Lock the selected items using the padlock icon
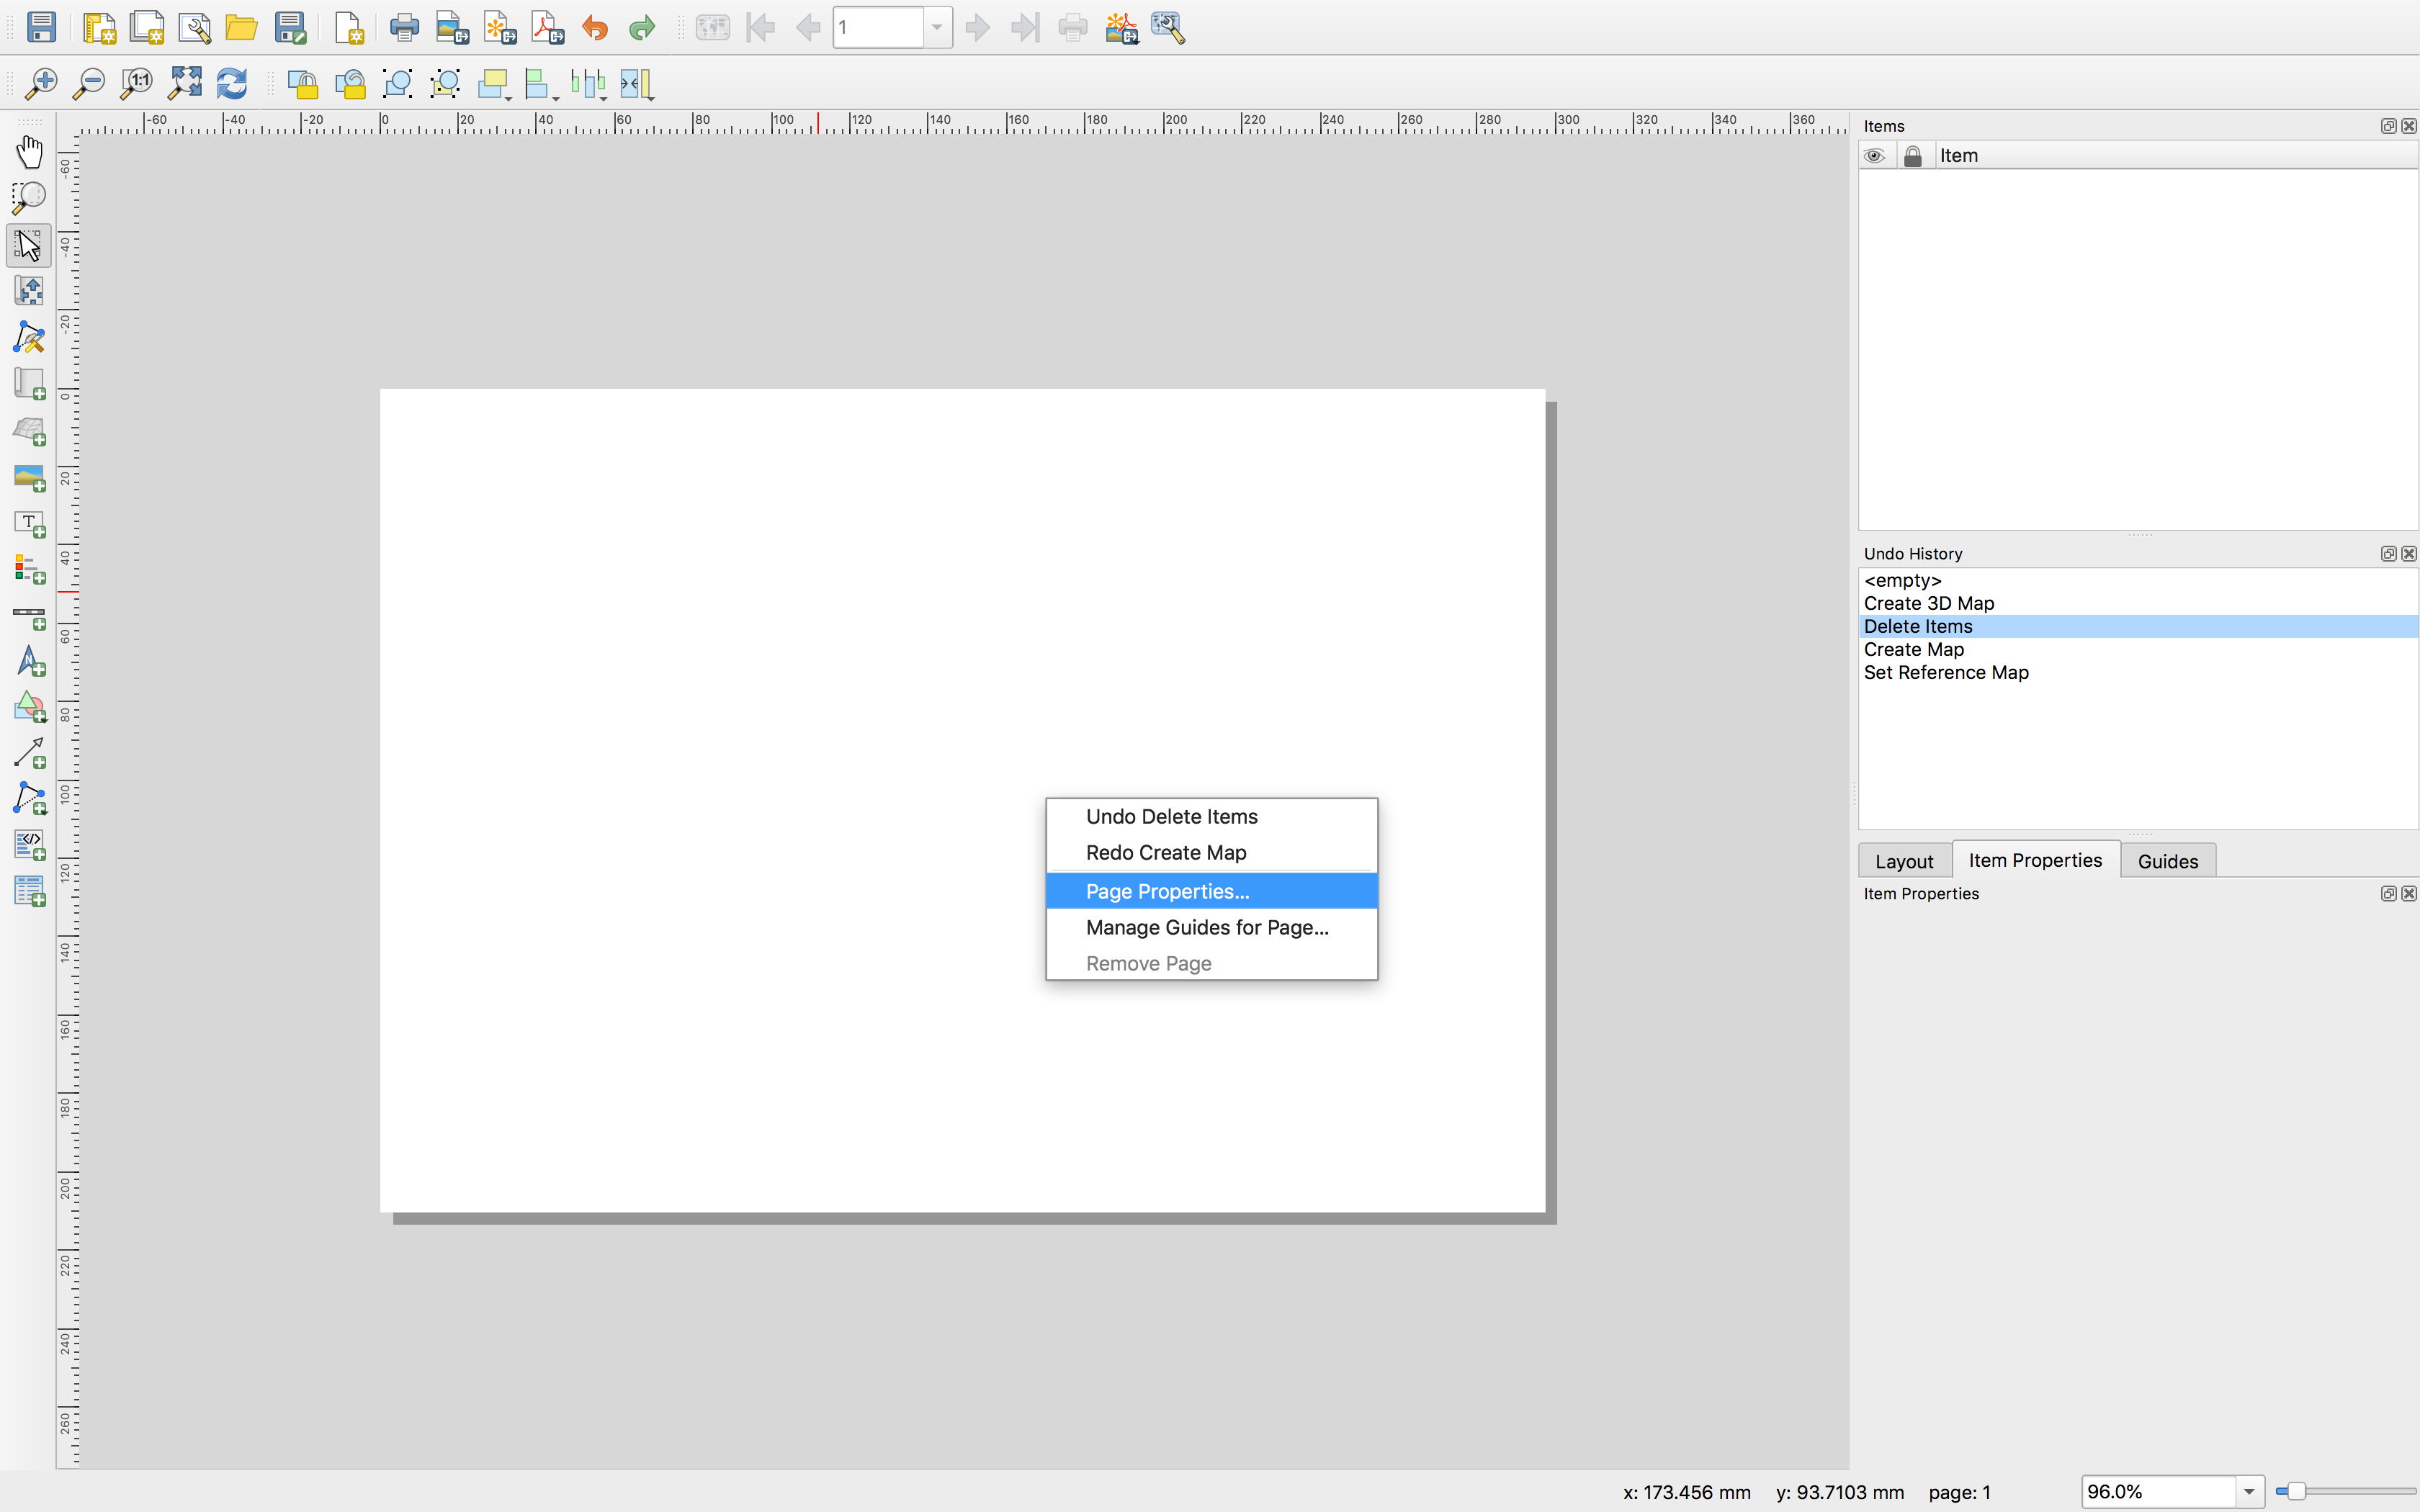 pos(303,83)
